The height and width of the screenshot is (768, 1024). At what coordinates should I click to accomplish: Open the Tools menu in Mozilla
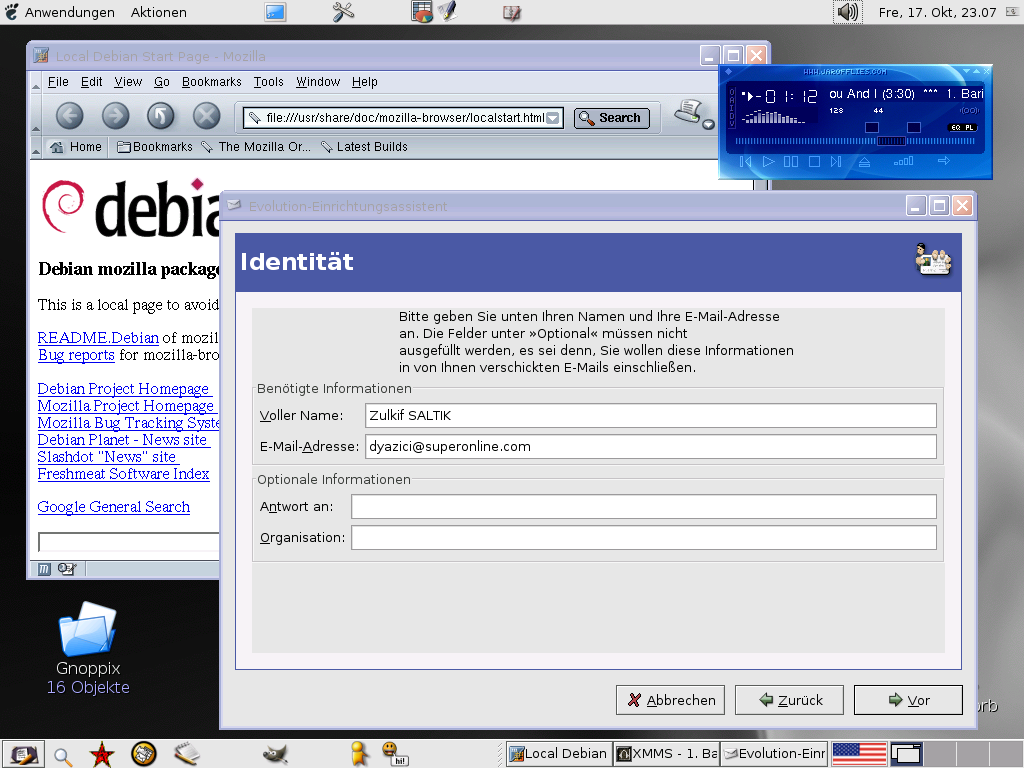coord(268,82)
